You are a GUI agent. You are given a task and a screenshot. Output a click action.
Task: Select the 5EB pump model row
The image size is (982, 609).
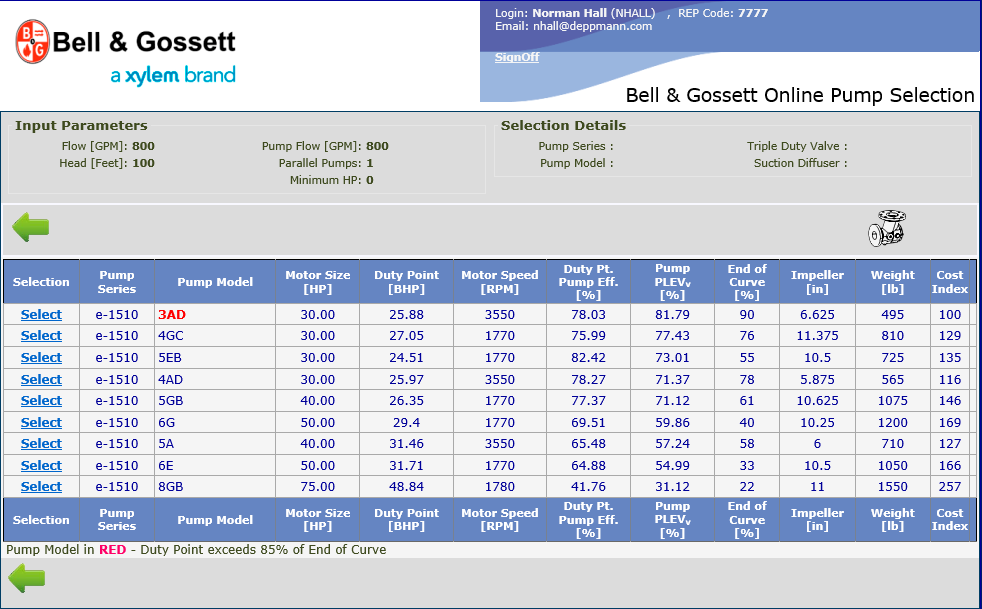[x=41, y=358]
